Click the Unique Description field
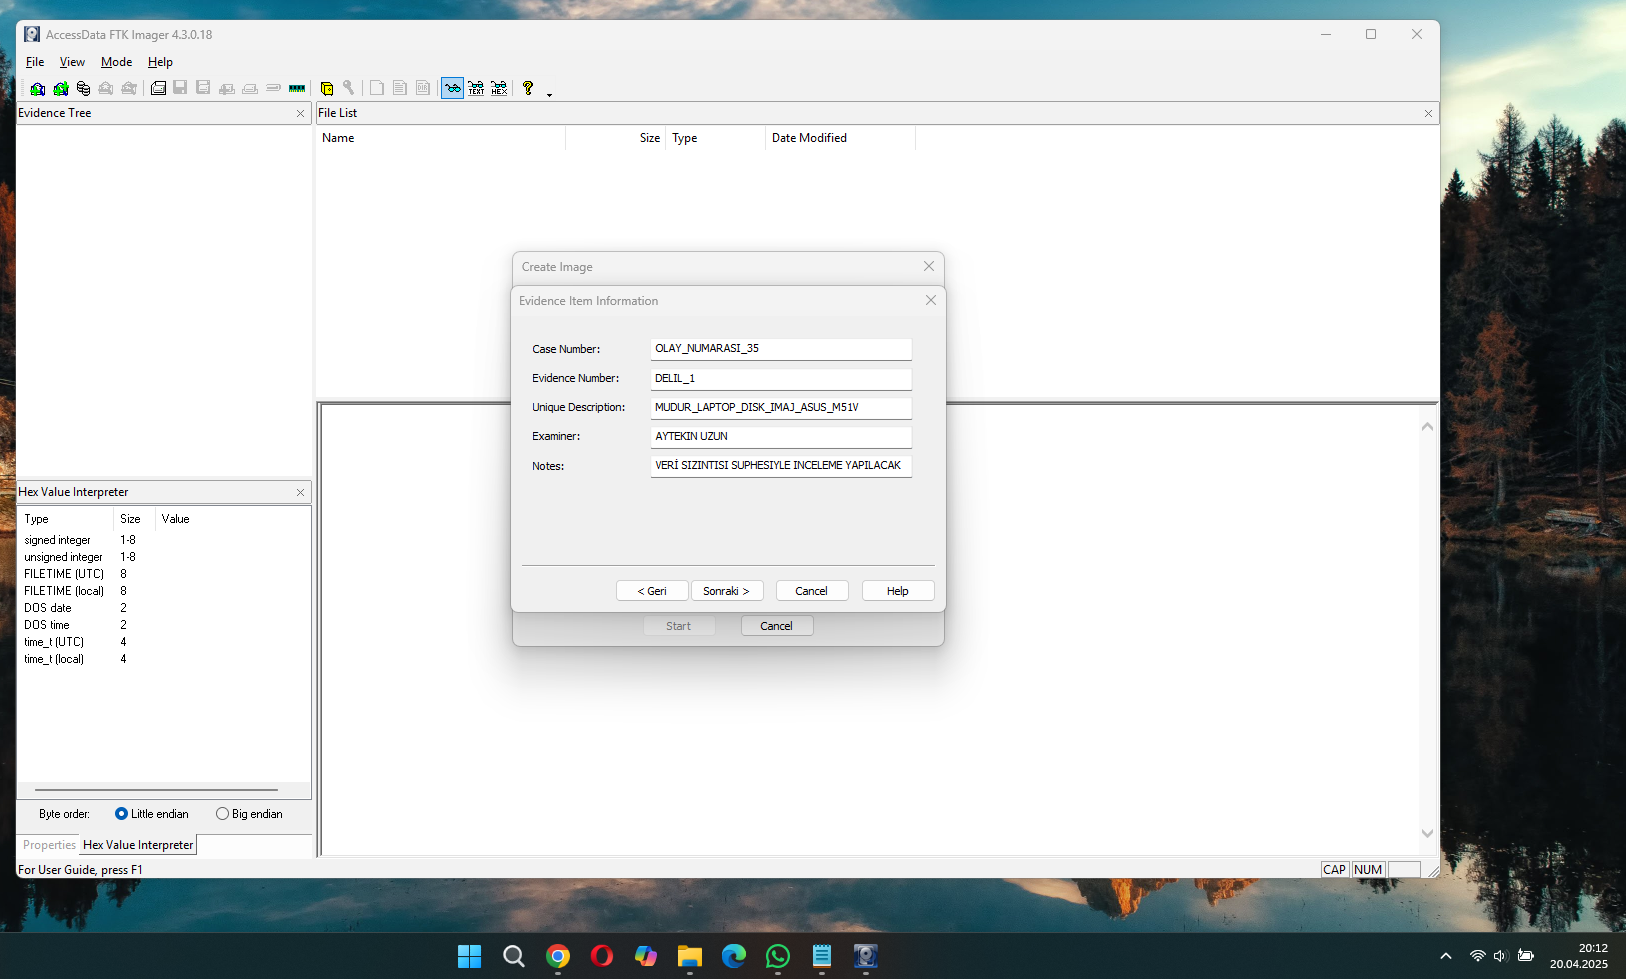Viewport: 1626px width, 979px height. coord(781,407)
